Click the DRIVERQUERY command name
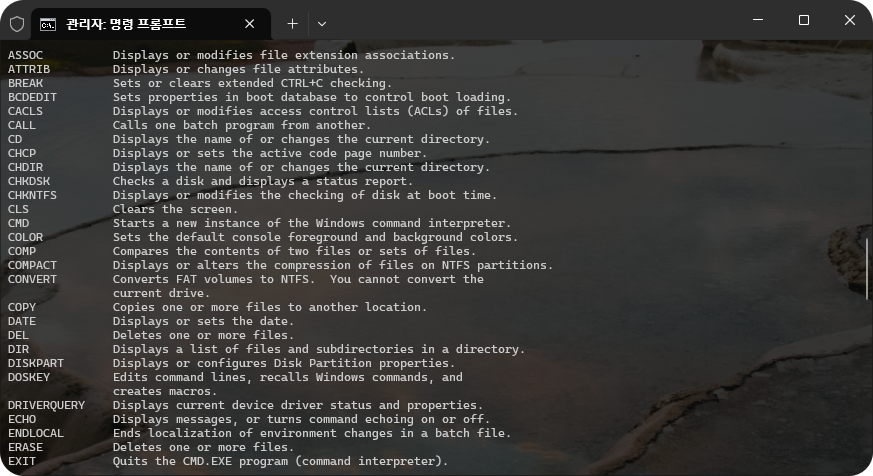Screen dimensions: 873x476 pyautogui.click(x=46, y=405)
